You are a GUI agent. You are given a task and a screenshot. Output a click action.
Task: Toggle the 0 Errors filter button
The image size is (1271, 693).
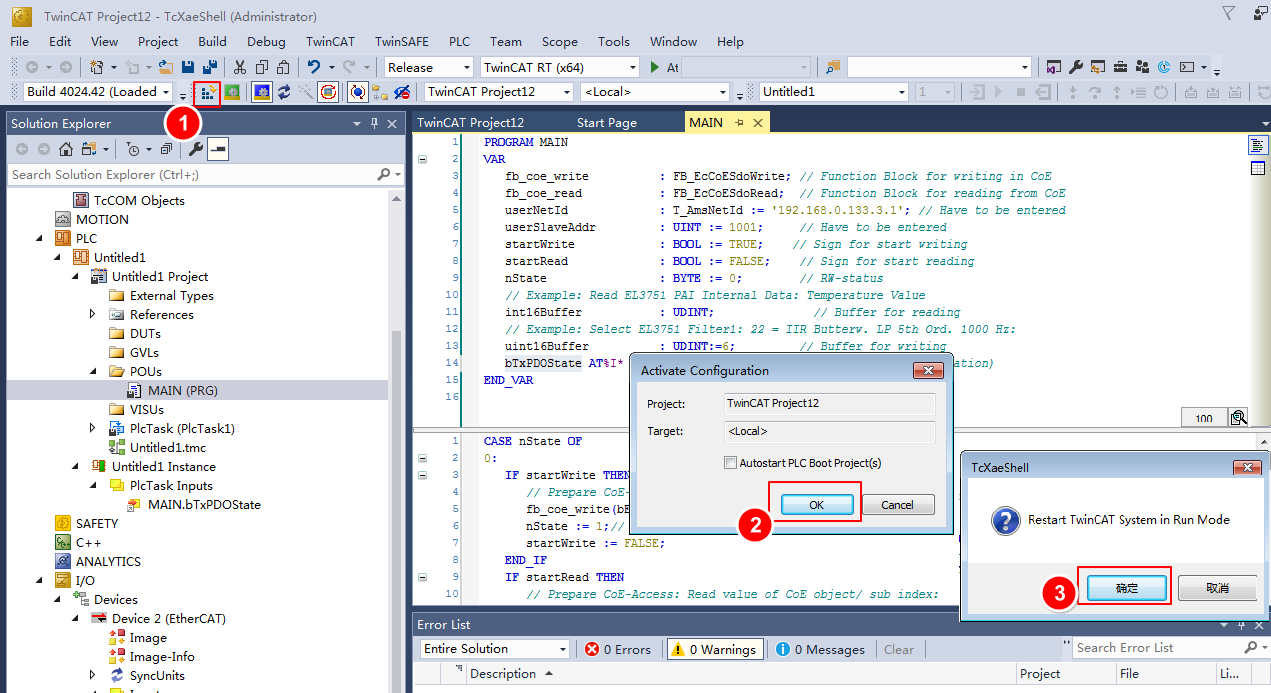click(617, 649)
